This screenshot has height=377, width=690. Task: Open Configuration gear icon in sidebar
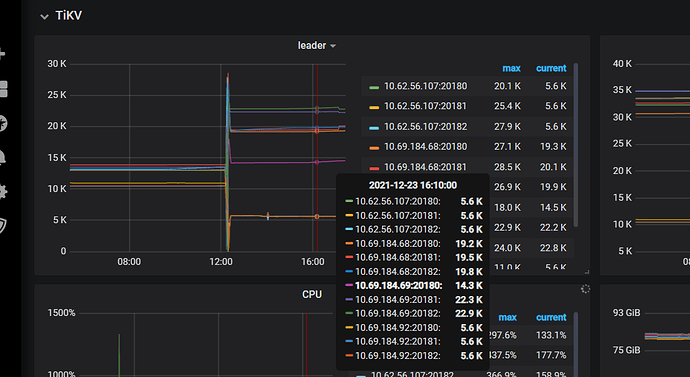click(x=3, y=191)
